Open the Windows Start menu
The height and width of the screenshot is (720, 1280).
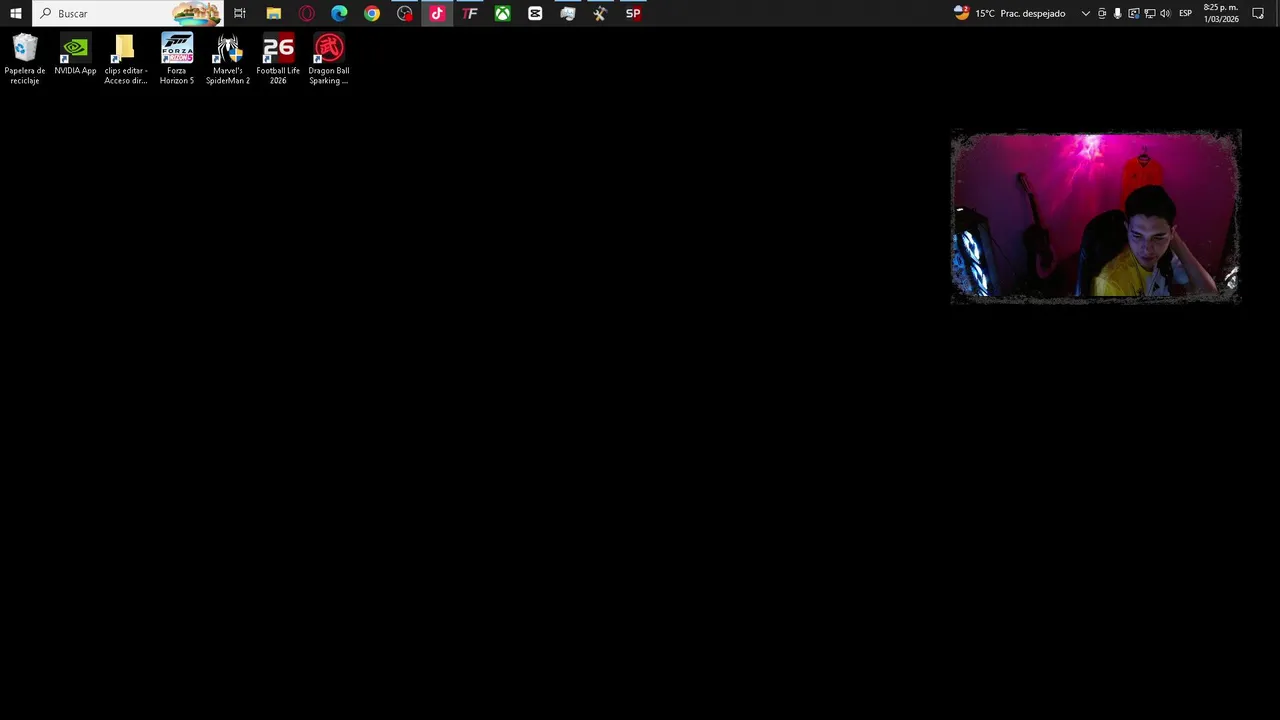[15, 13]
